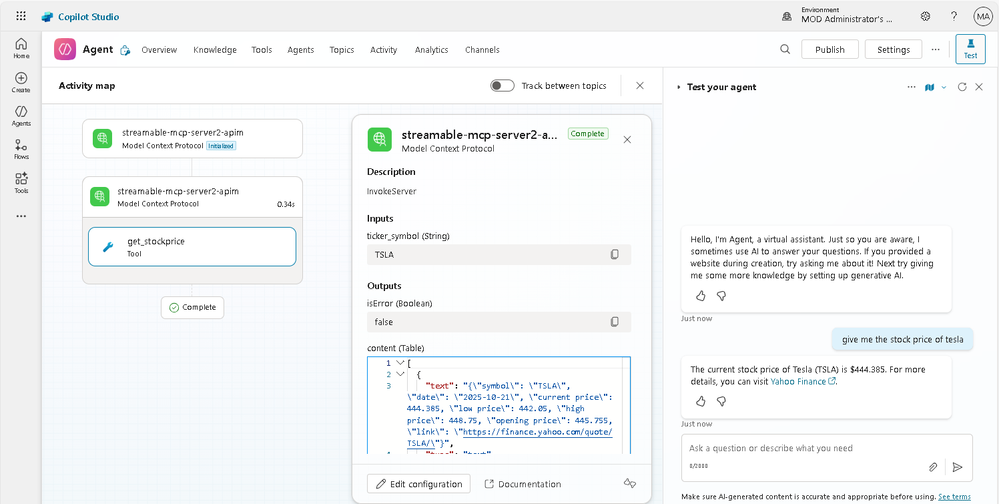Open the MA account avatar

(982, 17)
